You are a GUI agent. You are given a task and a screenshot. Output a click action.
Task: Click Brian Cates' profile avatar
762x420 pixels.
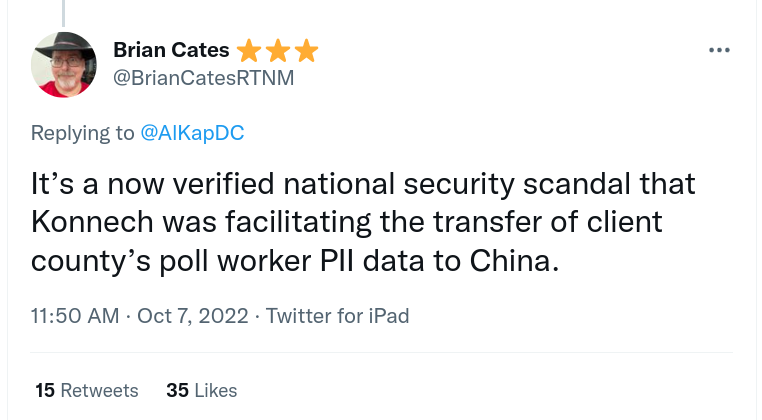(x=64, y=64)
